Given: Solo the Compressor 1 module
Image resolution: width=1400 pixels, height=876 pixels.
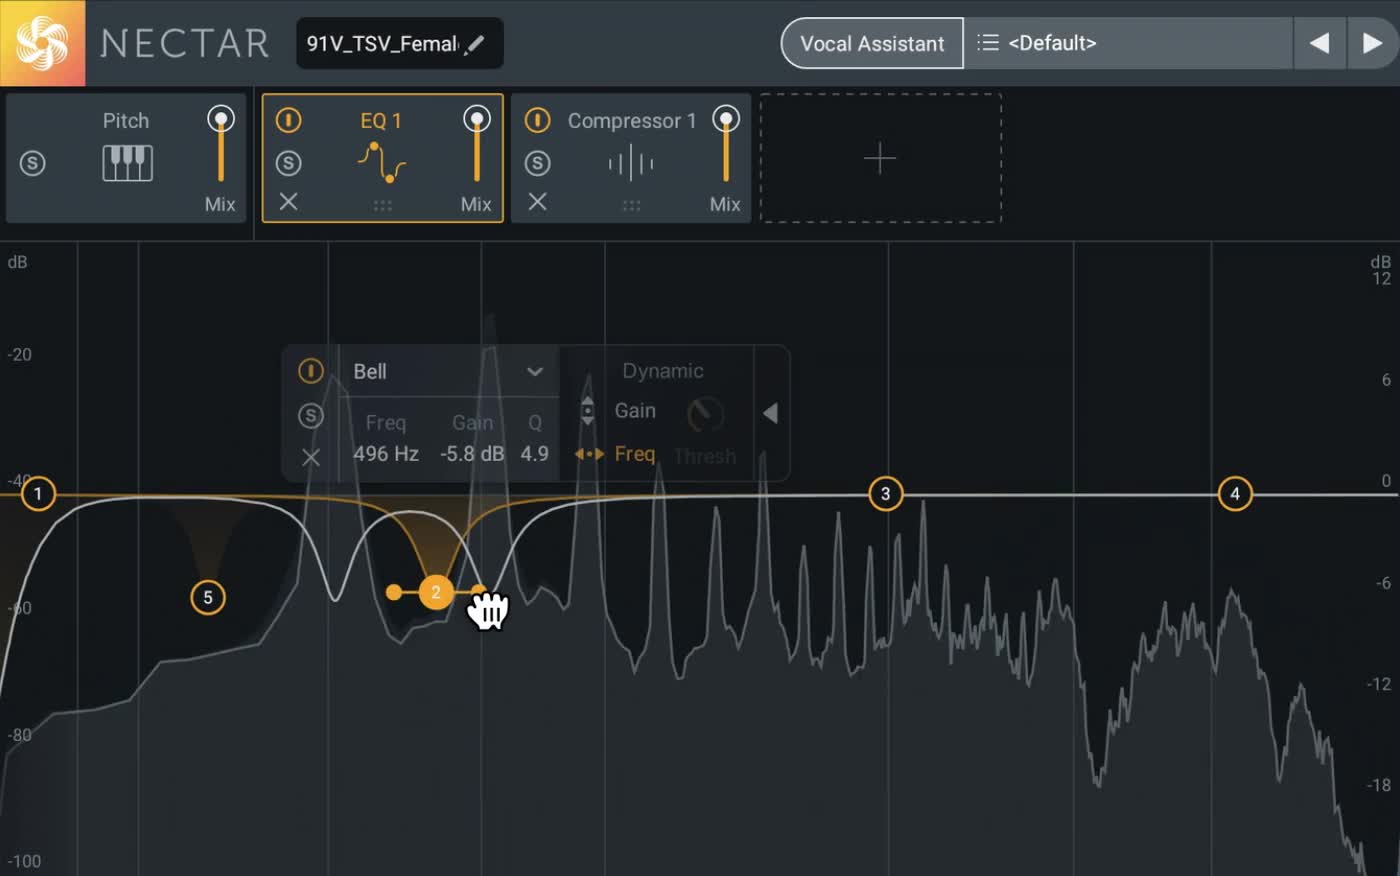Looking at the screenshot, I should [537, 163].
